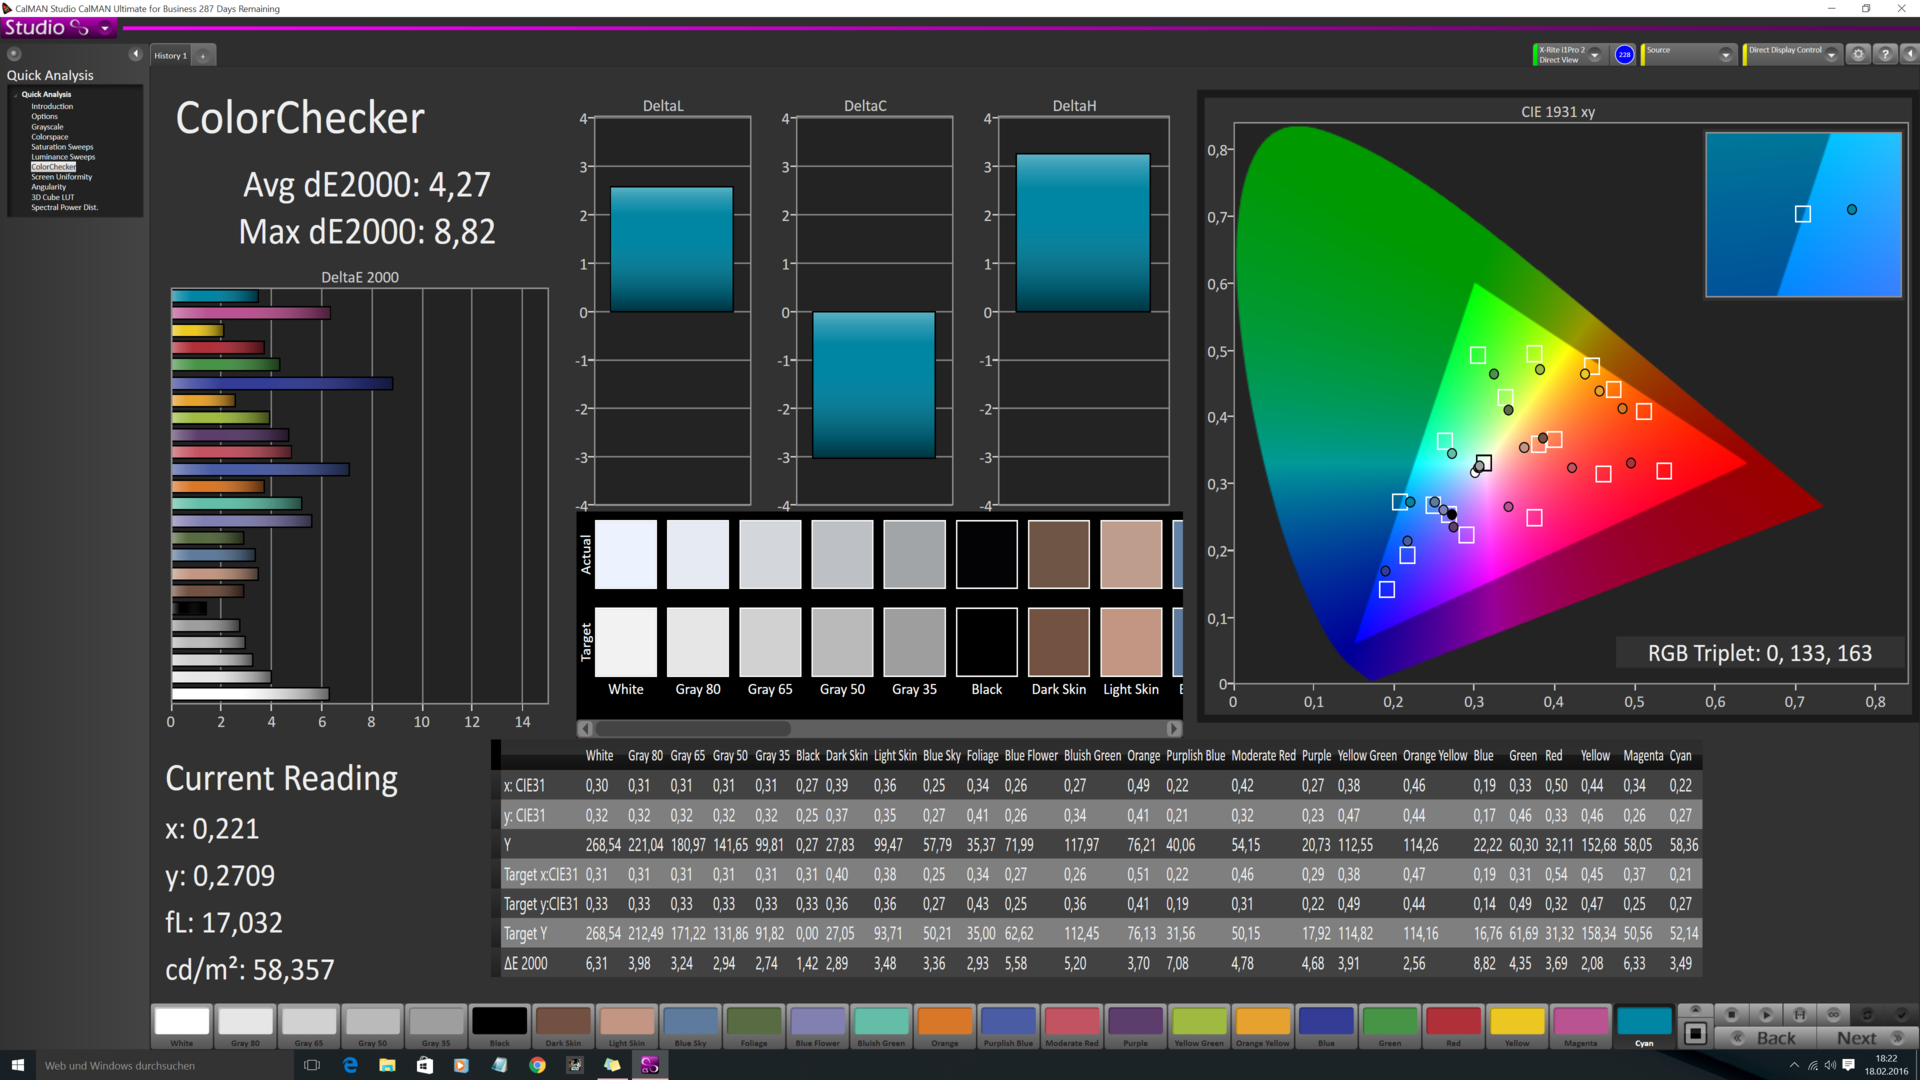
Task: Select the Magenta color swatch
Action: pos(1580,1023)
